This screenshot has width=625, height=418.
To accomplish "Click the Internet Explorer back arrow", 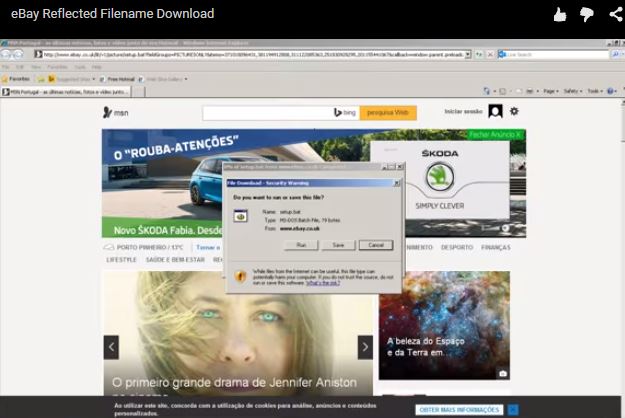I will [8, 54].
